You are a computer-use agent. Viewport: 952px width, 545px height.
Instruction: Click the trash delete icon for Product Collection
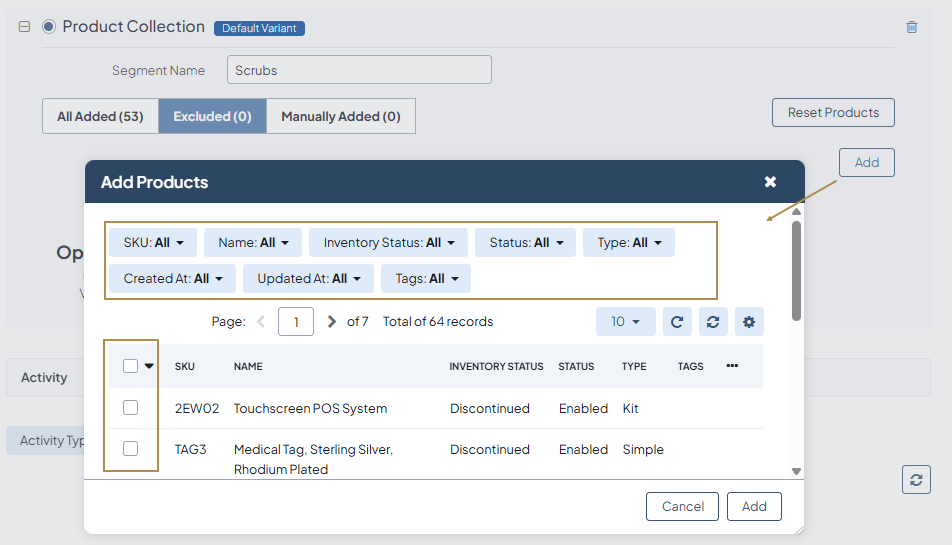[x=911, y=27]
